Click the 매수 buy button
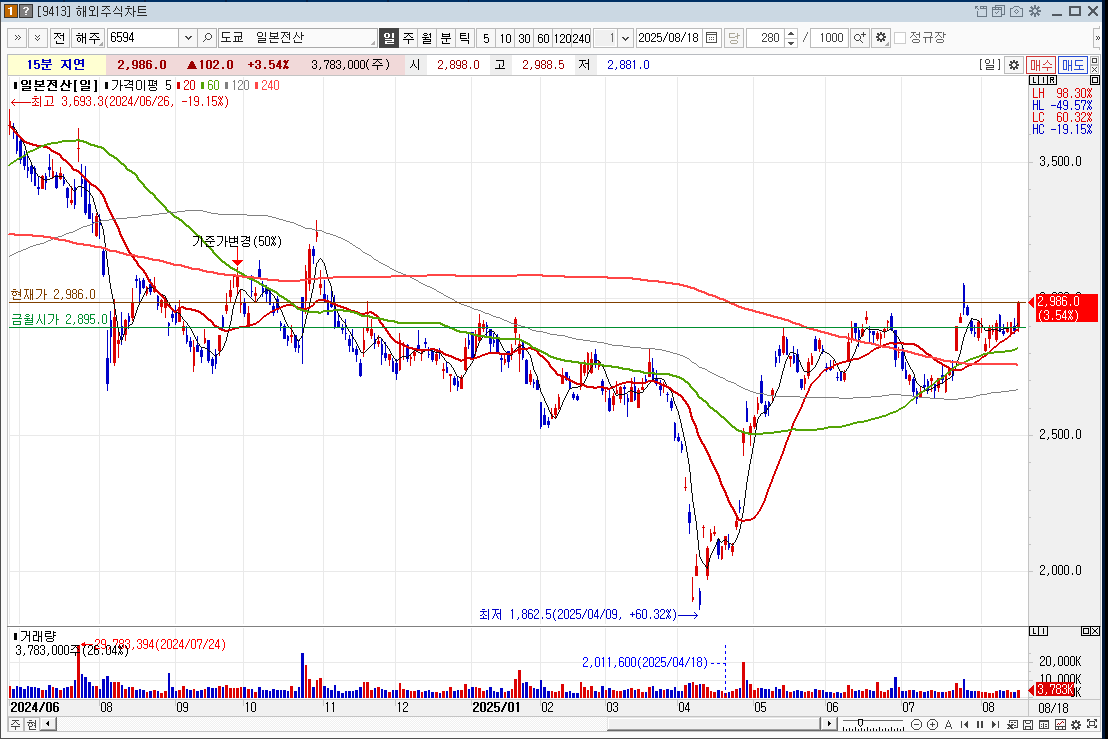Screen dimensions: 1108x739 click(x=1041, y=64)
